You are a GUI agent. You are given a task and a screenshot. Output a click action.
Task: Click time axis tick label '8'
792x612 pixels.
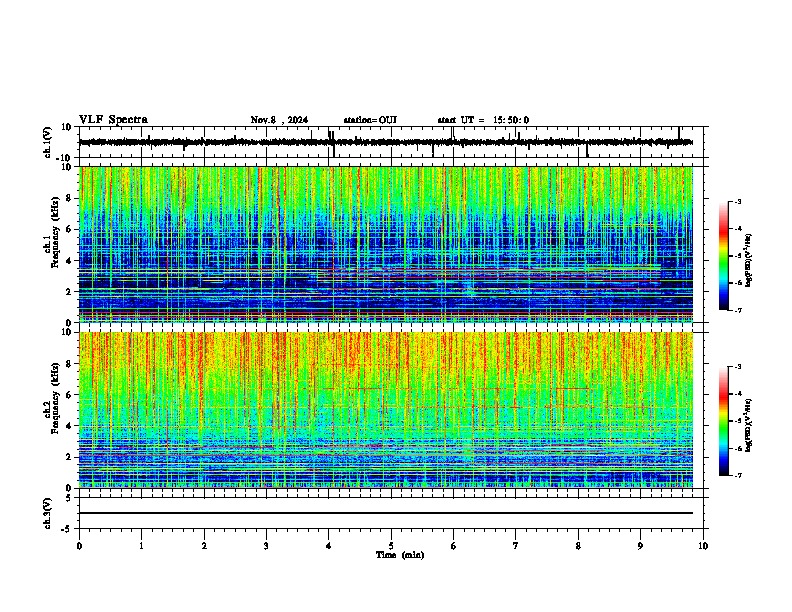(578, 545)
